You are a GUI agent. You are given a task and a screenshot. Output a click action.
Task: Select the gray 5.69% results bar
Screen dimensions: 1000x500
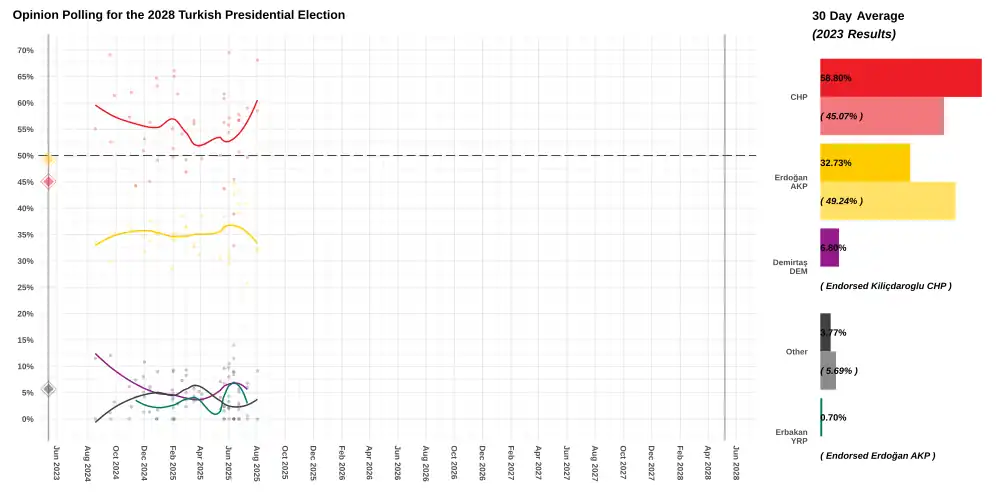827,370
